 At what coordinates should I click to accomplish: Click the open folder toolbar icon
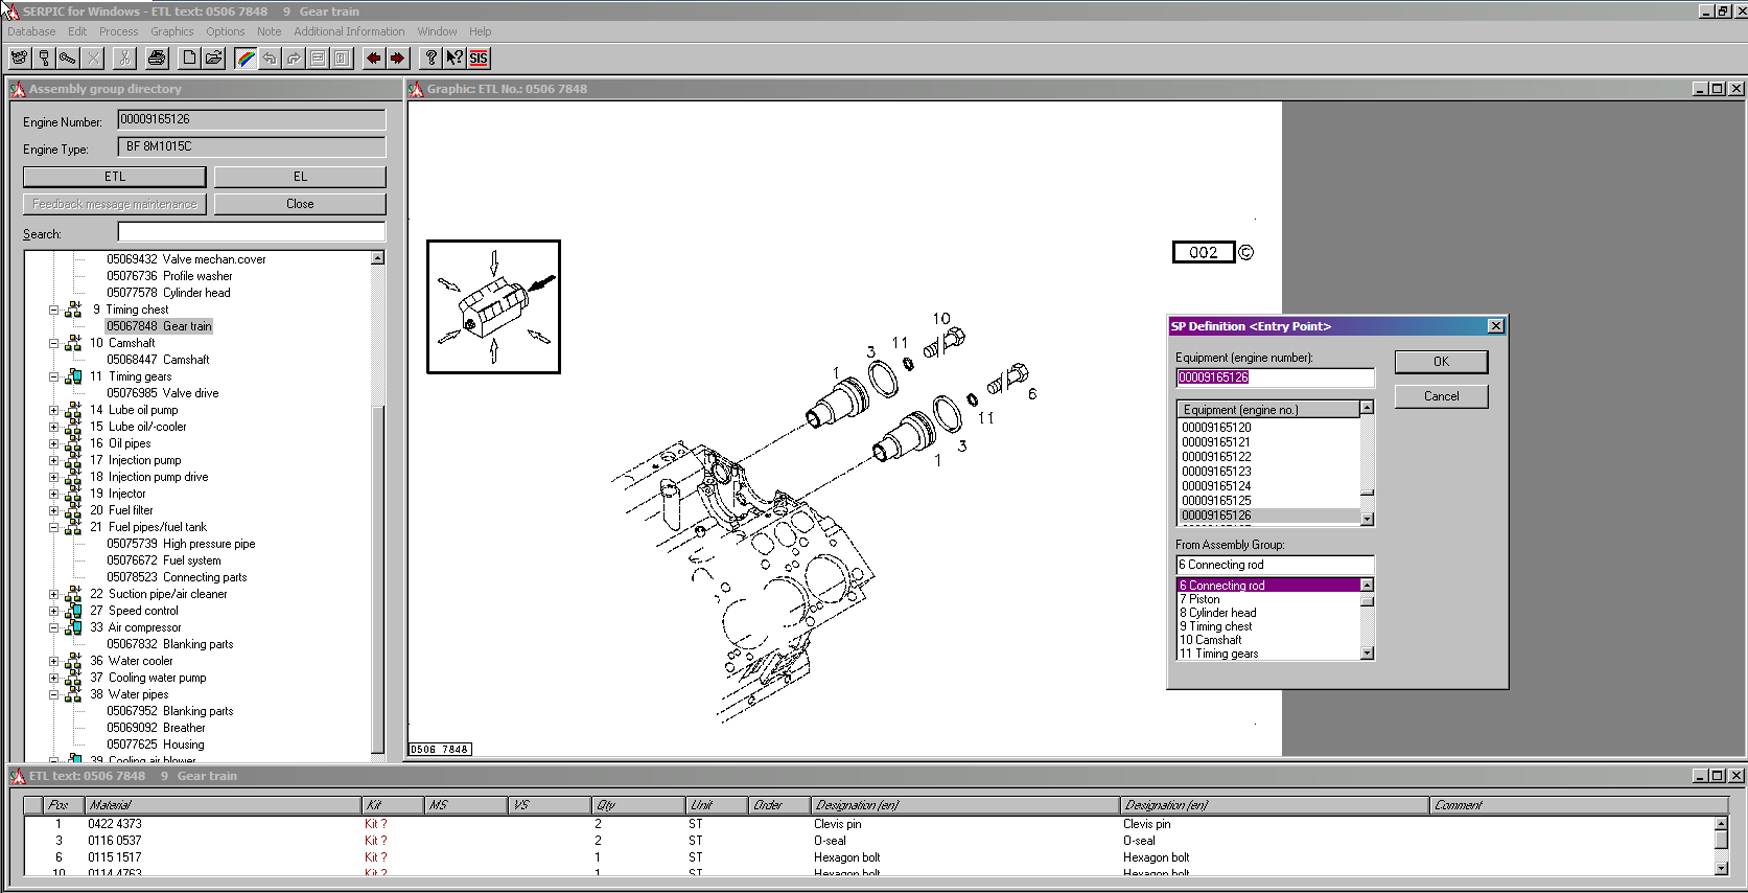214,58
